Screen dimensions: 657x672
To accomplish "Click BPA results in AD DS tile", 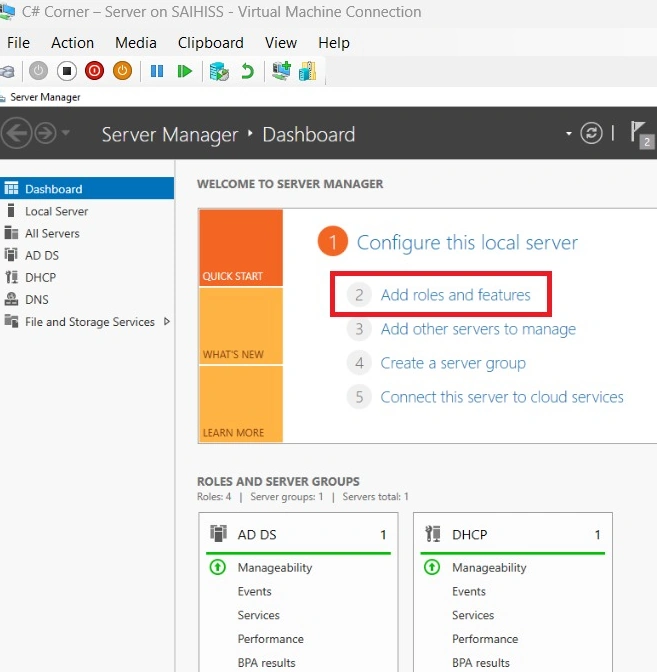I will pos(267,663).
